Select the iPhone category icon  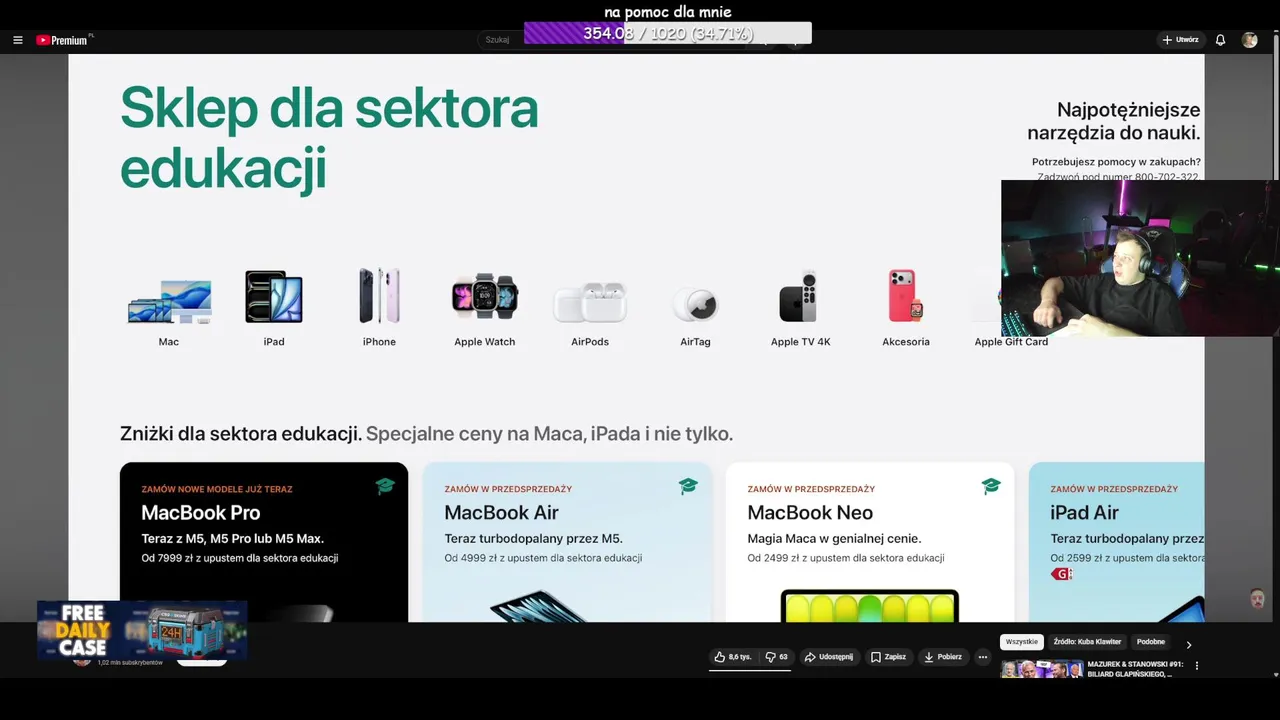coord(379,296)
